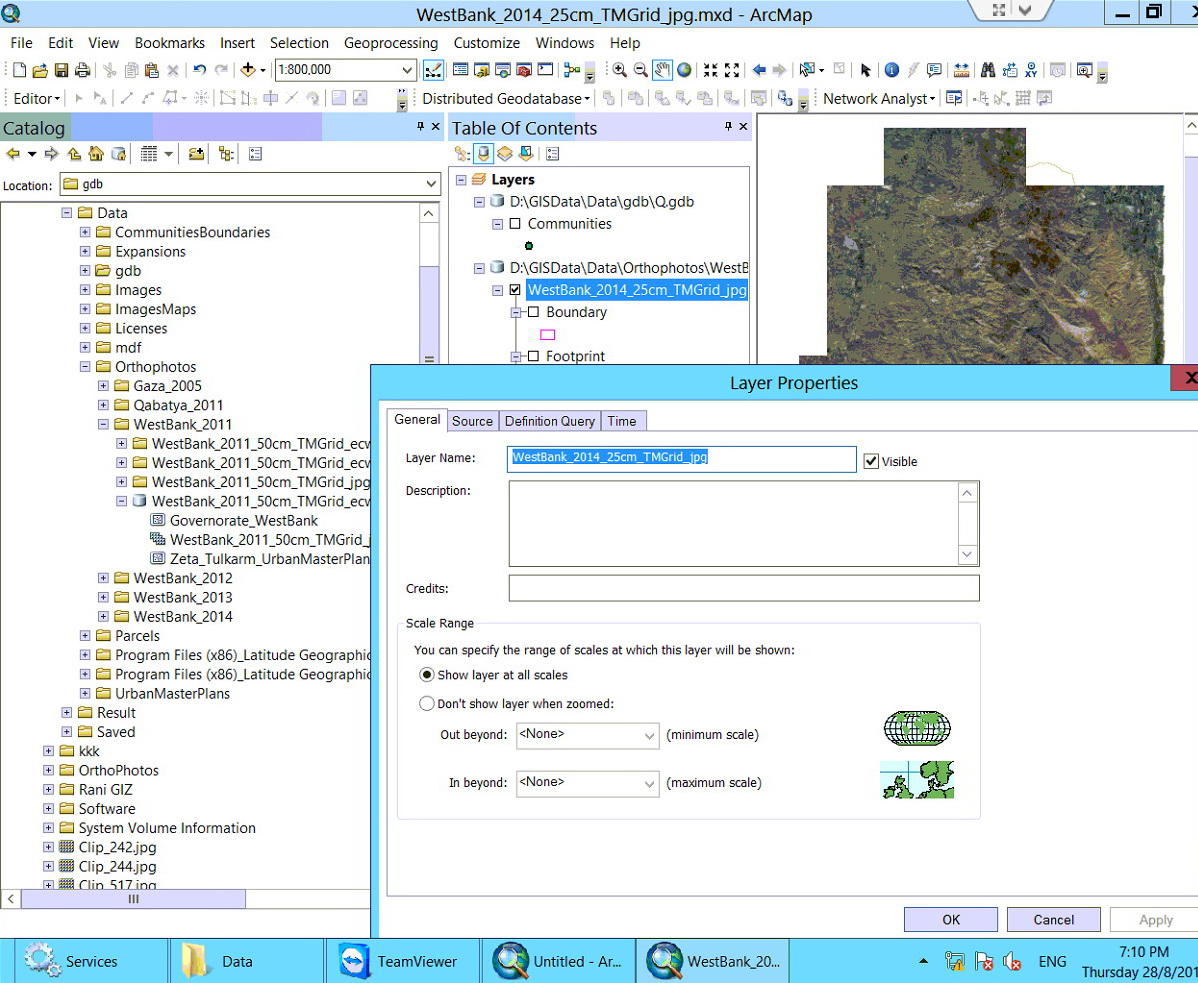Go to home folder in Catalog
Screen dimensions: 1198x983
(96, 154)
